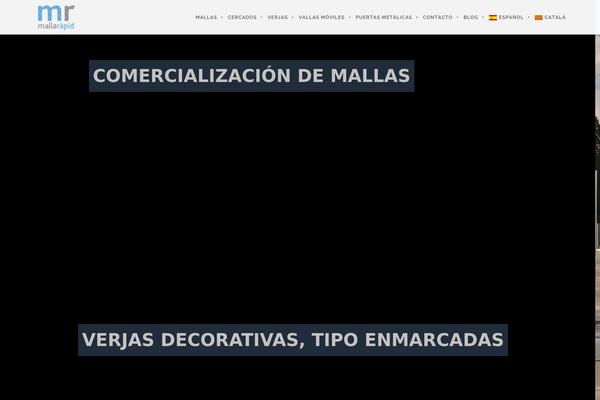The height and width of the screenshot is (400, 600).
Task: Open the Verjas menu item
Action: pyautogui.click(x=277, y=17)
